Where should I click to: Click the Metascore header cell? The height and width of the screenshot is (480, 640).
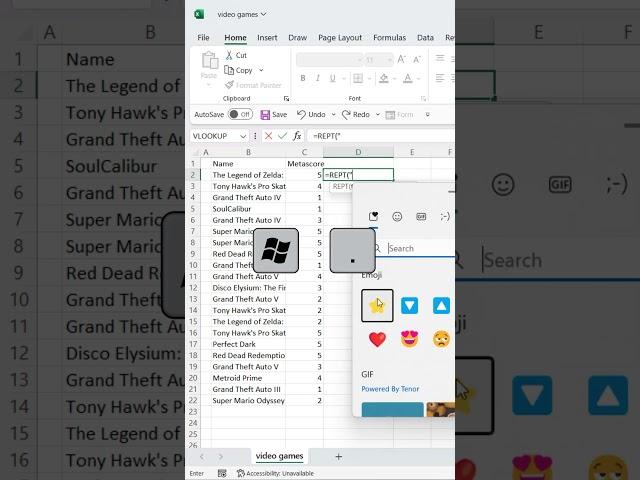(304, 164)
